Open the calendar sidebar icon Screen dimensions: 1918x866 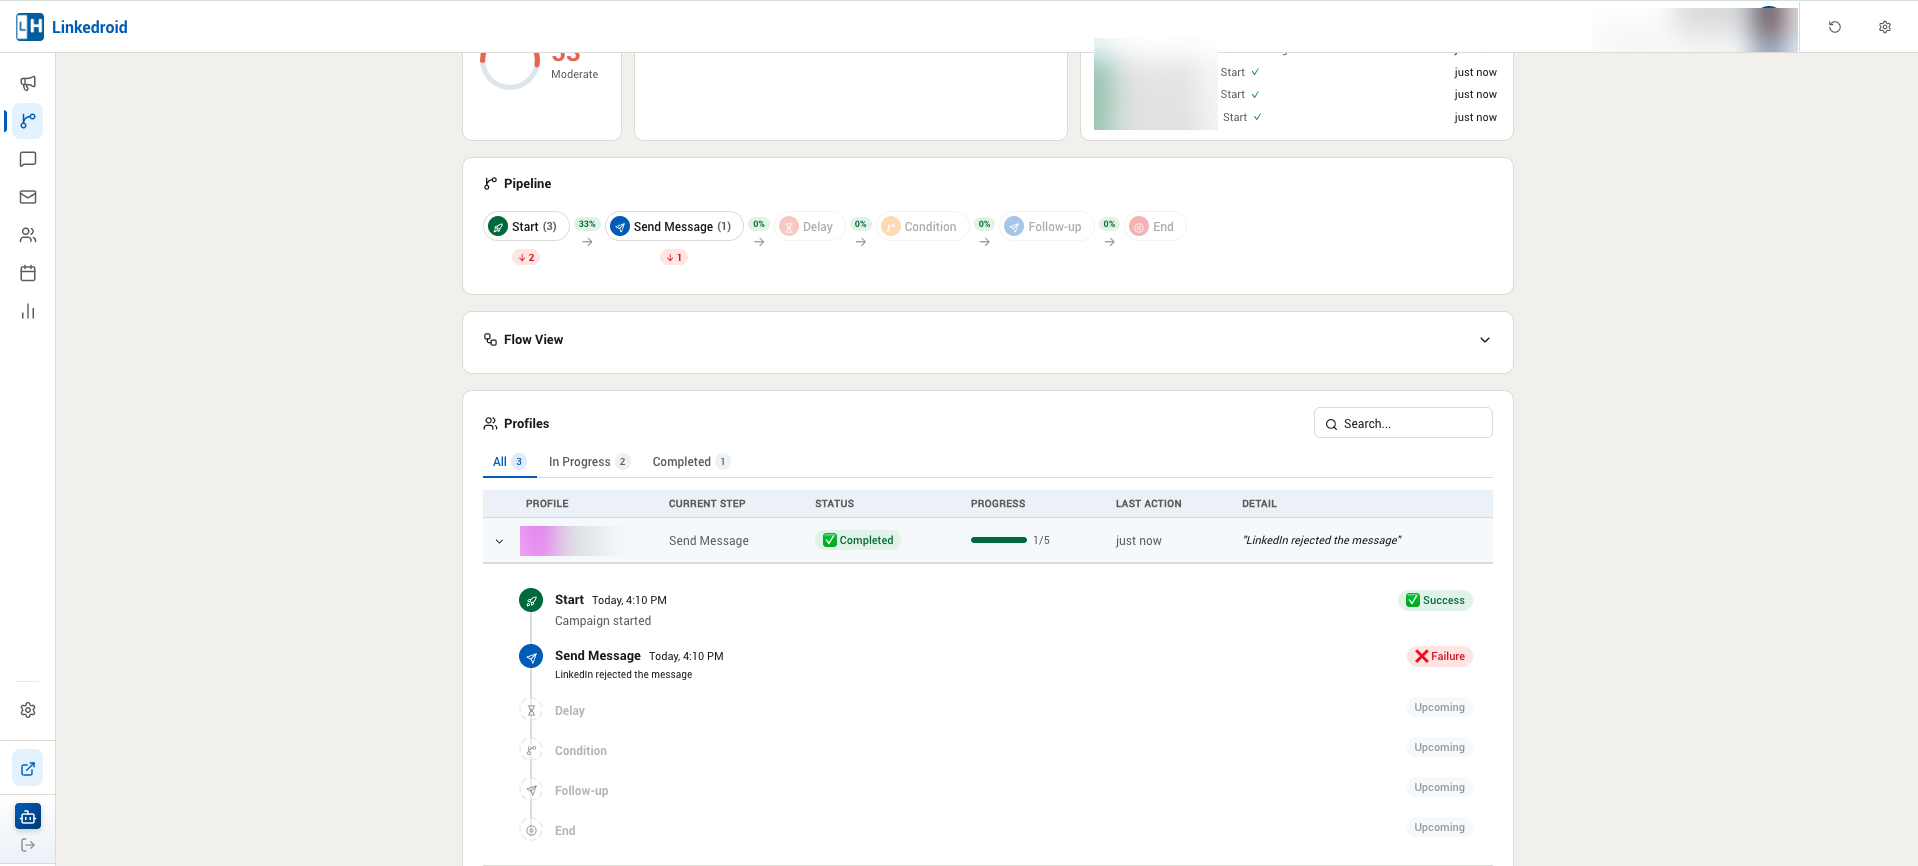click(28, 273)
